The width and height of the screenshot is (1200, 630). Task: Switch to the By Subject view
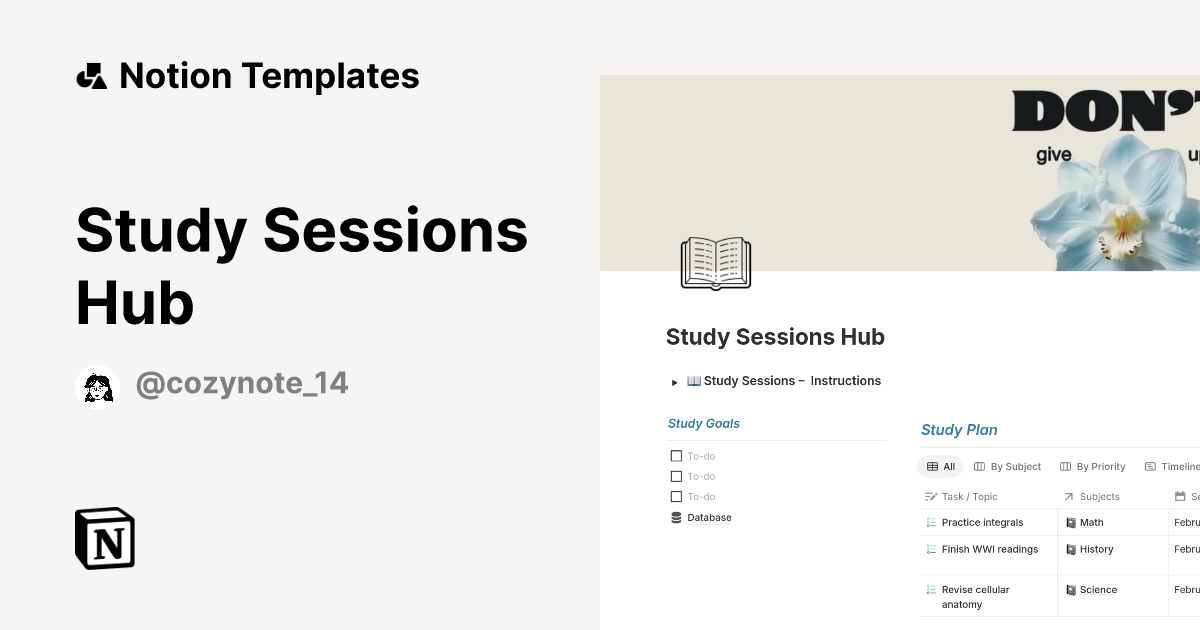[x=1015, y=466]
